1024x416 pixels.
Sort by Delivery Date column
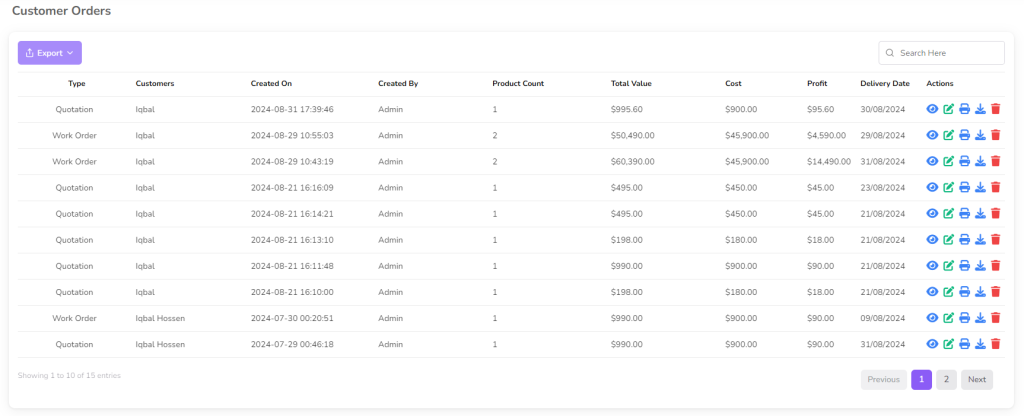pos(884,84)
